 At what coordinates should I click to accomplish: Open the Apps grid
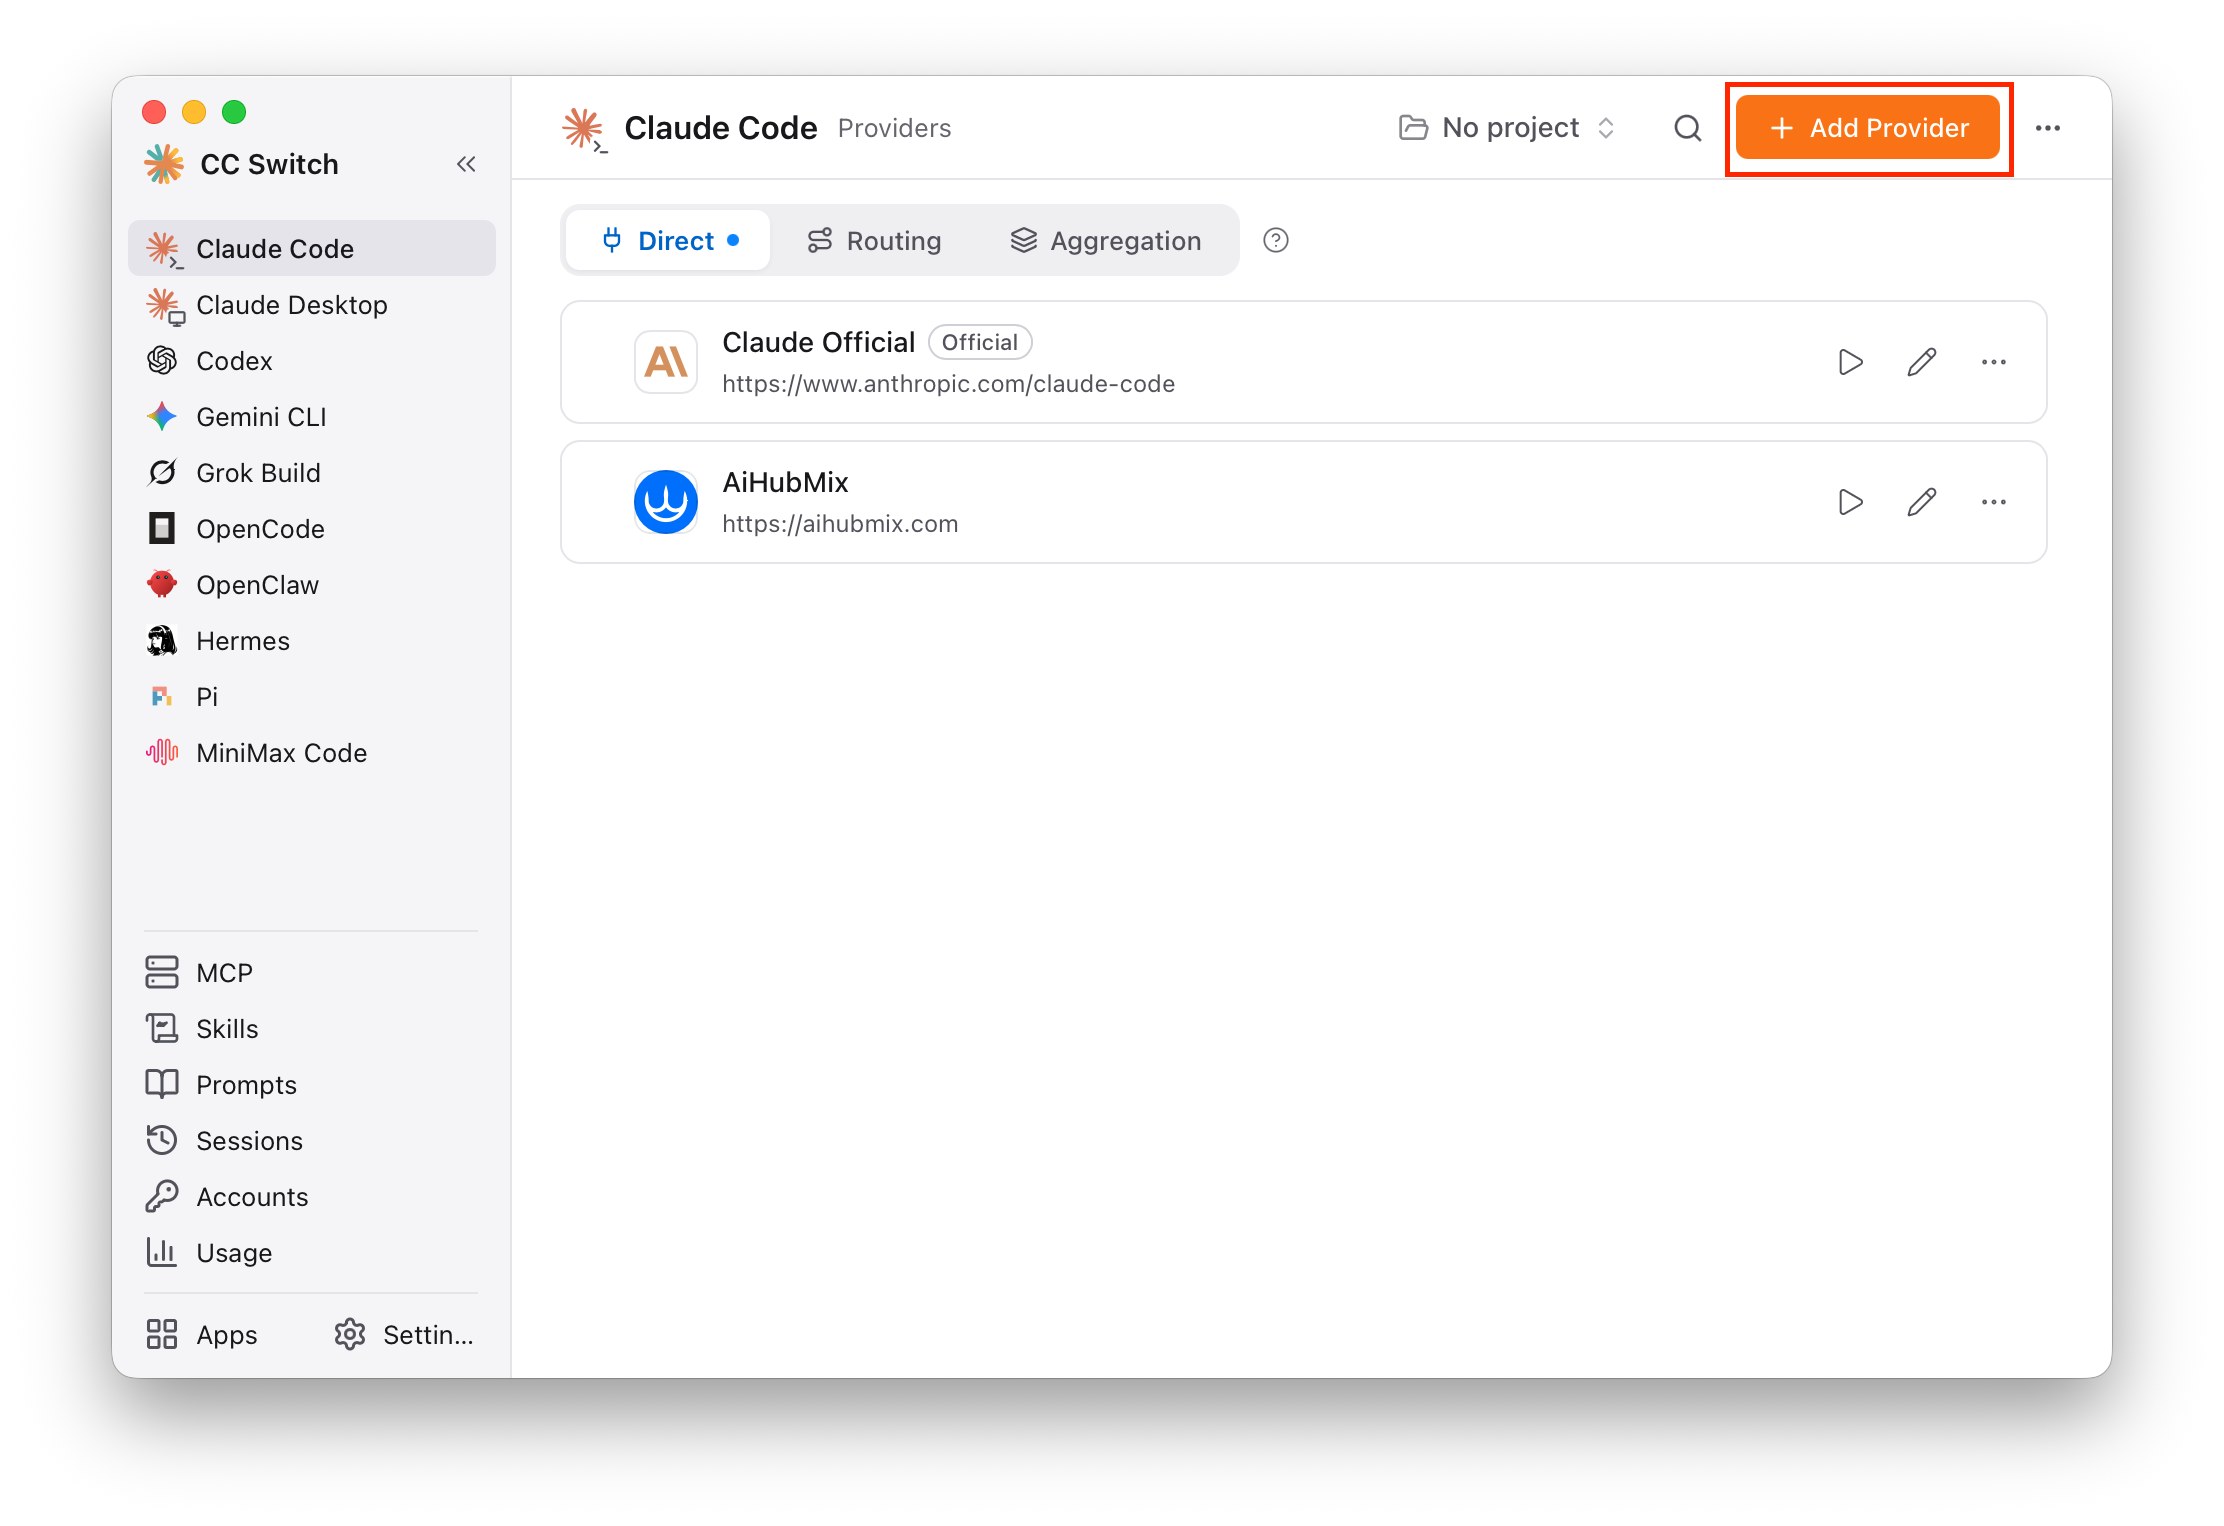pyautogui.click(x=203, y=1335)
